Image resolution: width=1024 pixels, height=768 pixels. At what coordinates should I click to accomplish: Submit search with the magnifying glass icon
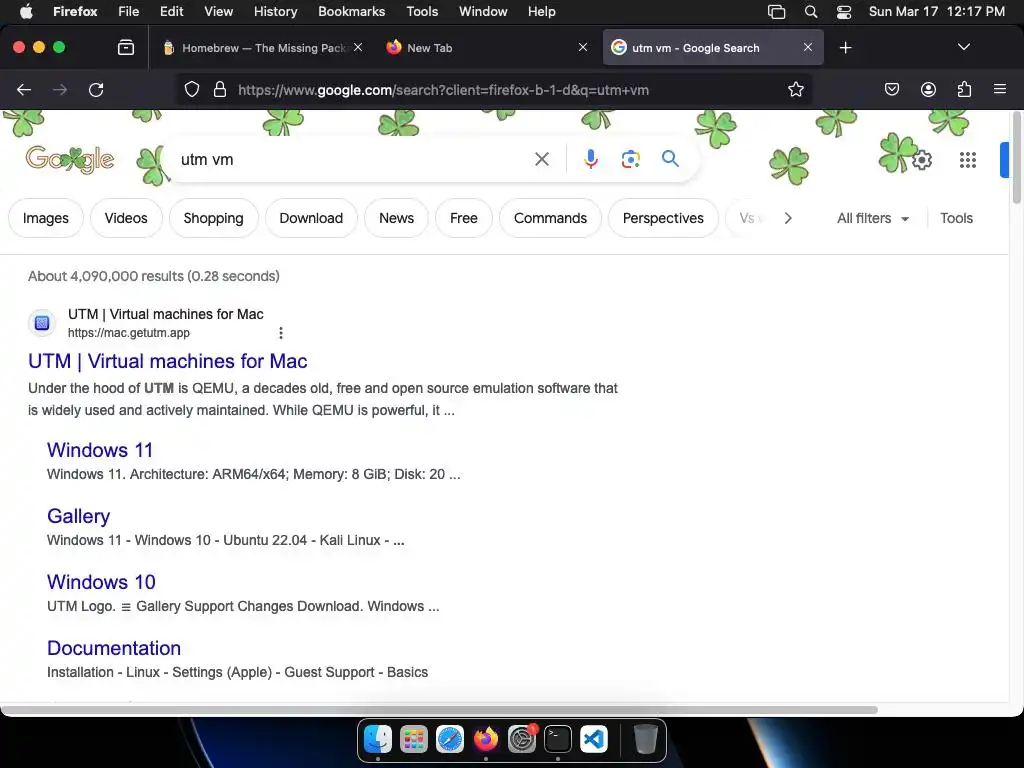(670, 159)
